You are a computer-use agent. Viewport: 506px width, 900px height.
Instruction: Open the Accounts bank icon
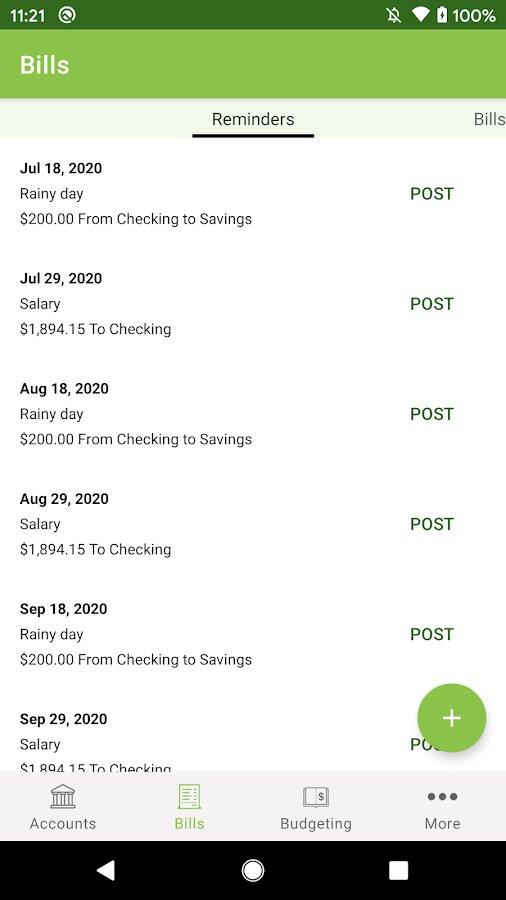tap(63, 797)
